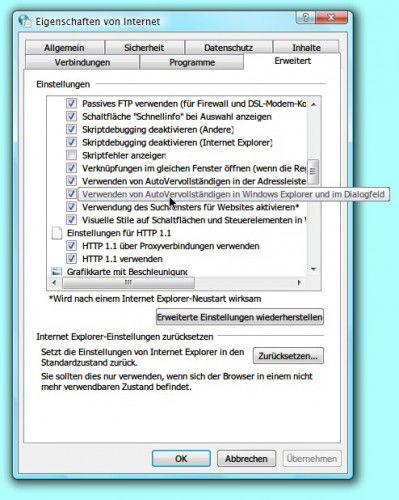
Task: Open the Allgemein tab
Action: 65,48
